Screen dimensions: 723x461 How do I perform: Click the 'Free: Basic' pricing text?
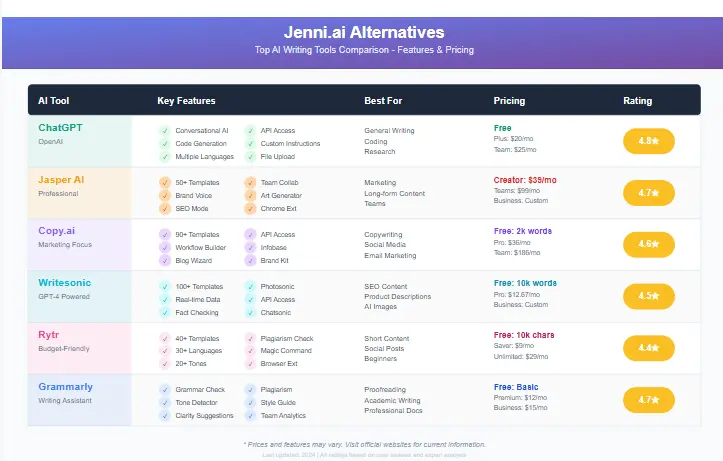[516, 387]
